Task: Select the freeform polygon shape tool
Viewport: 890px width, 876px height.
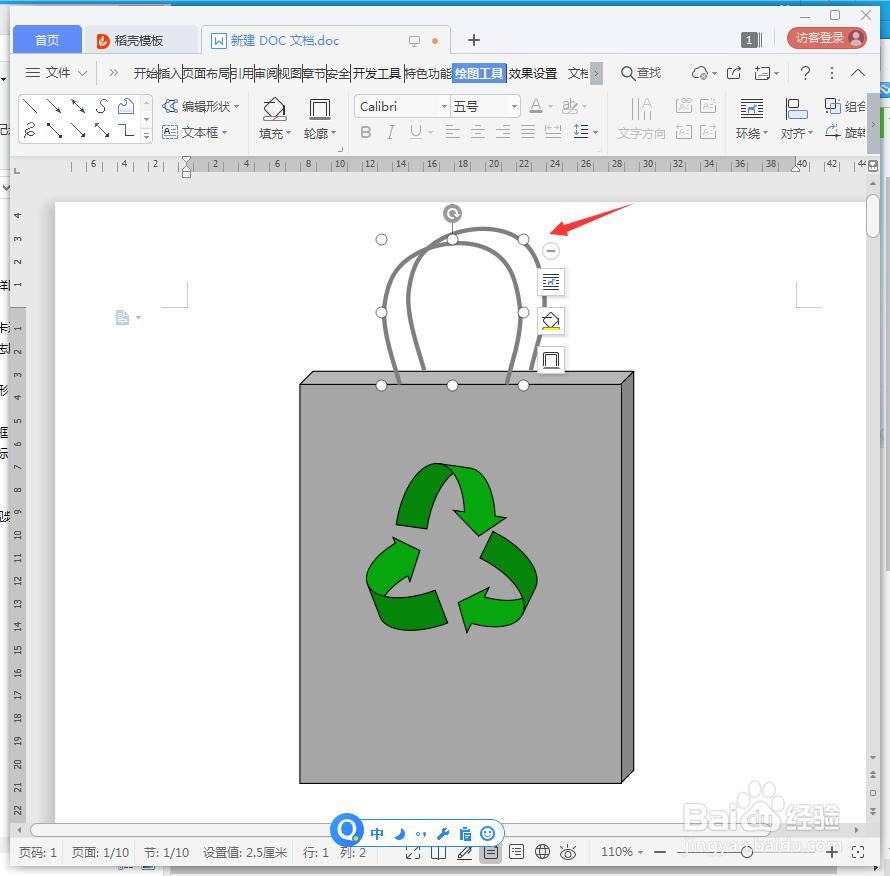Action: pyautogui.click(x=125, y=106)
